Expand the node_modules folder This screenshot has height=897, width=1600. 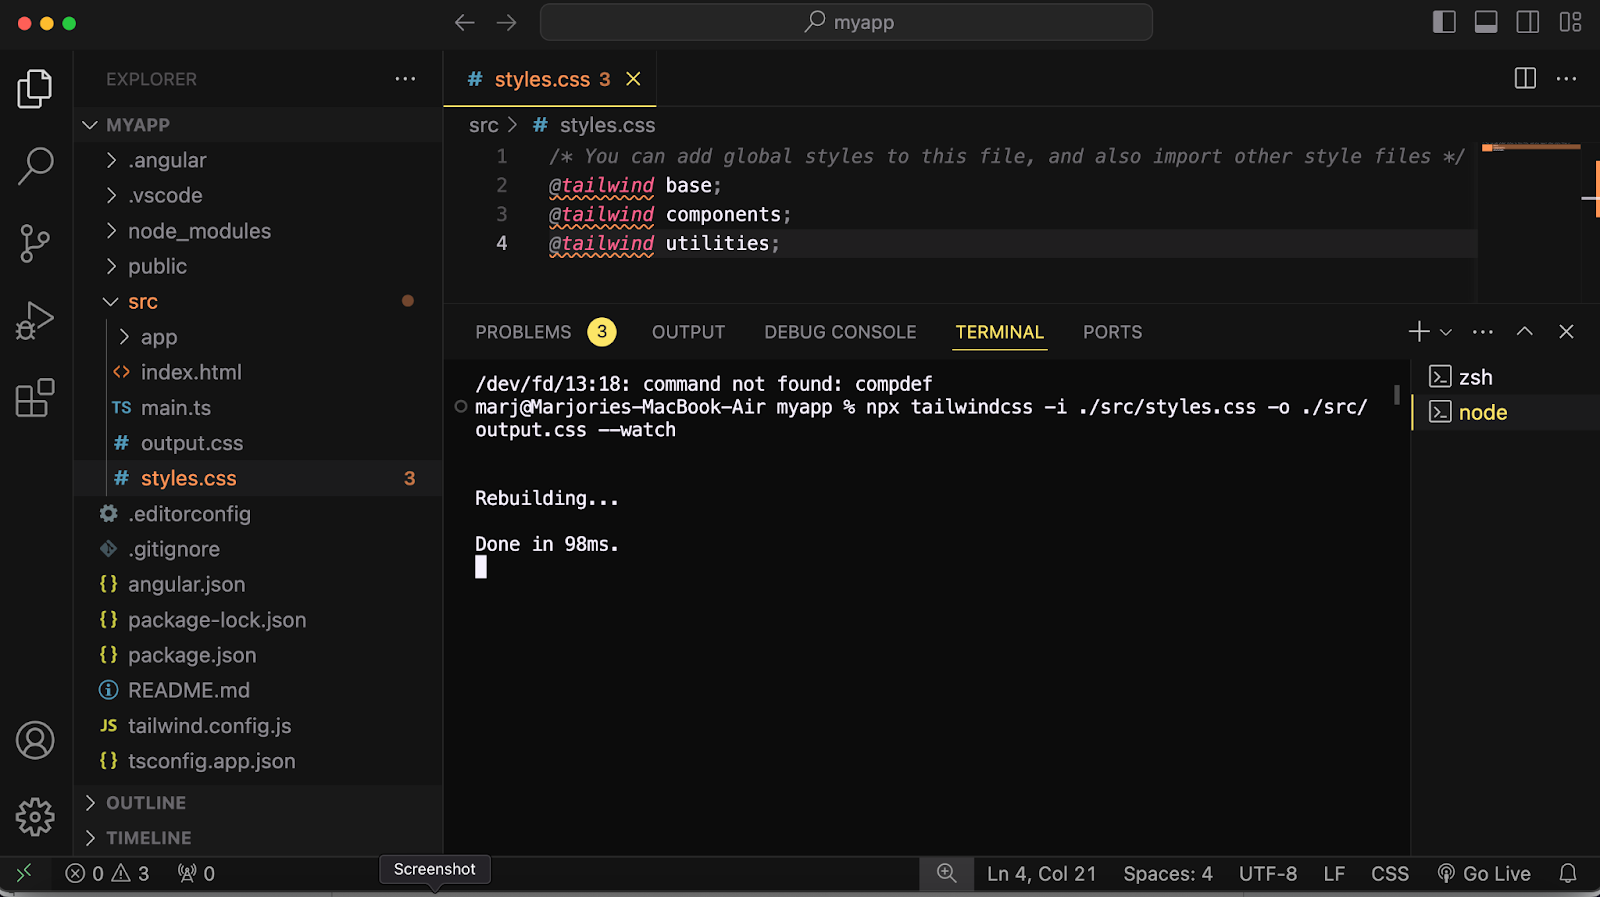tap(199, 231)
